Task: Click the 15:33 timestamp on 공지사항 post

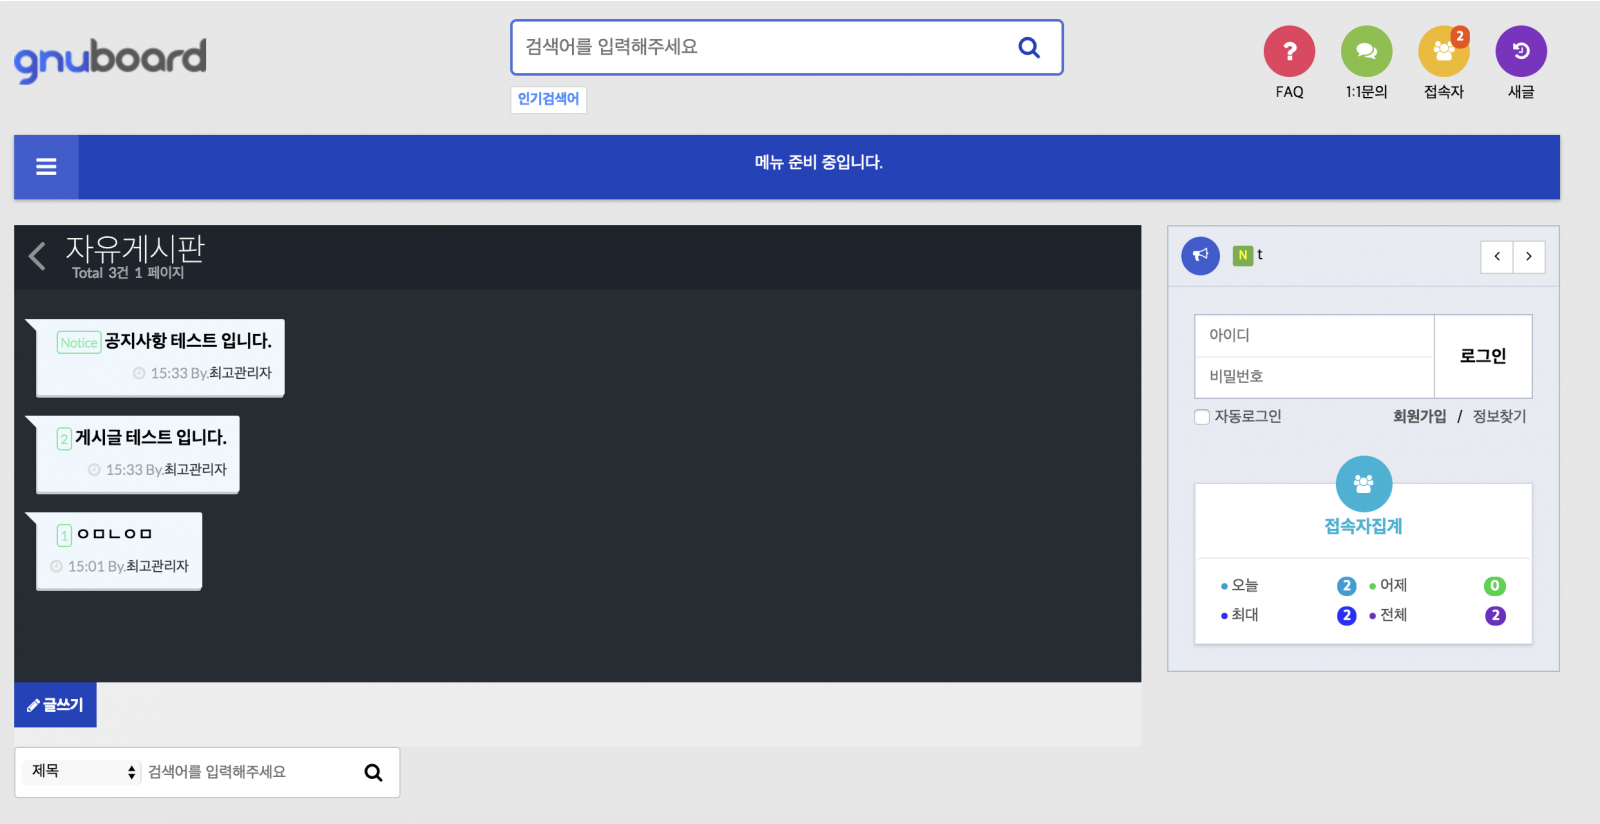Action: pos(169,373)
